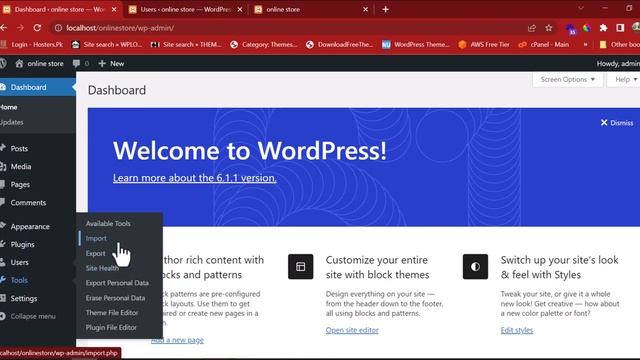Open Login Hosters.Pk bookmark

[33, 44]
